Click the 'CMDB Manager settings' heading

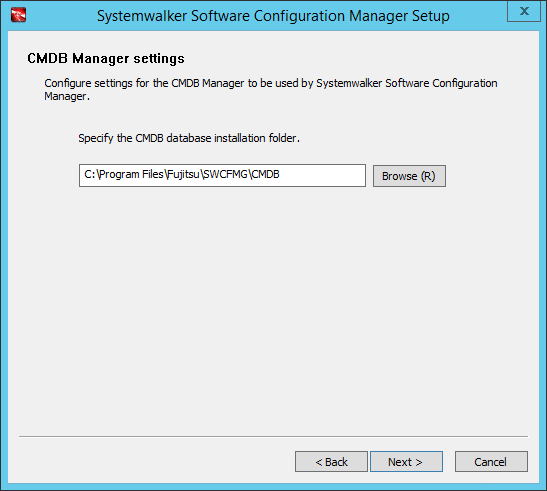tap(106, 59)
